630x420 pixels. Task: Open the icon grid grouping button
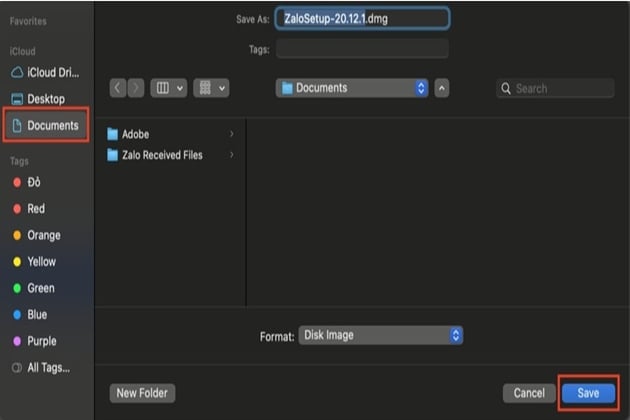pyautogui.click(x=211, y=88)
